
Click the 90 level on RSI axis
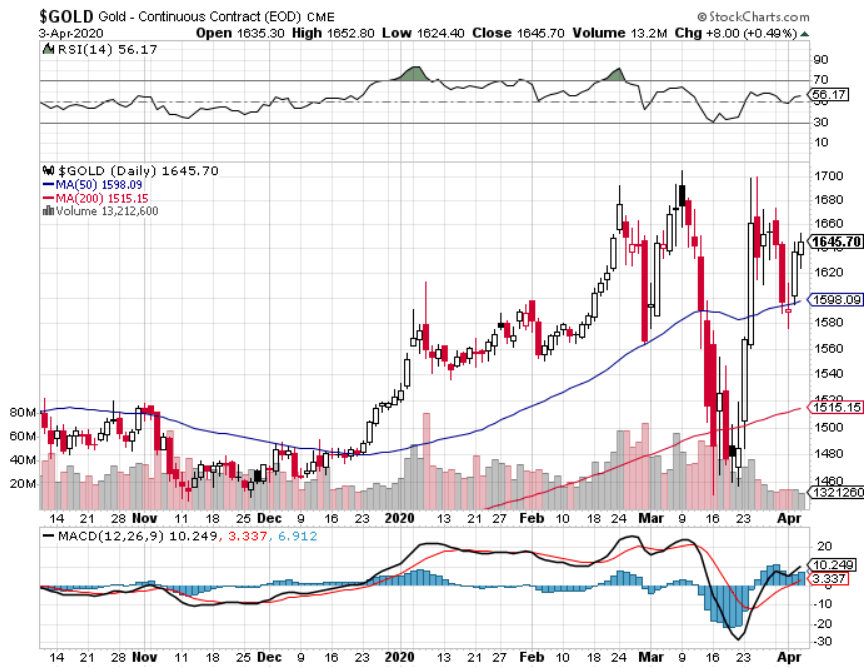[821, 60]
